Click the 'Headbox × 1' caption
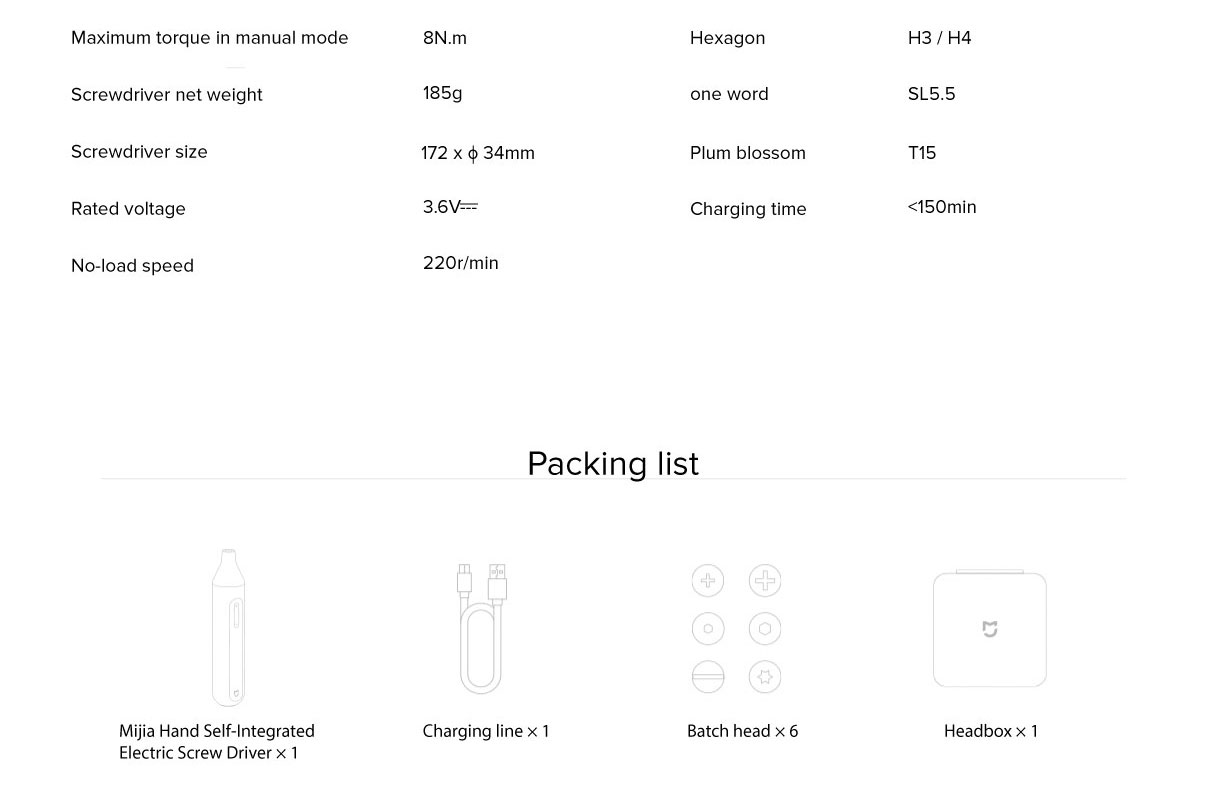The height and width of the screenshot is (793, 1226). tap(990, 731)
